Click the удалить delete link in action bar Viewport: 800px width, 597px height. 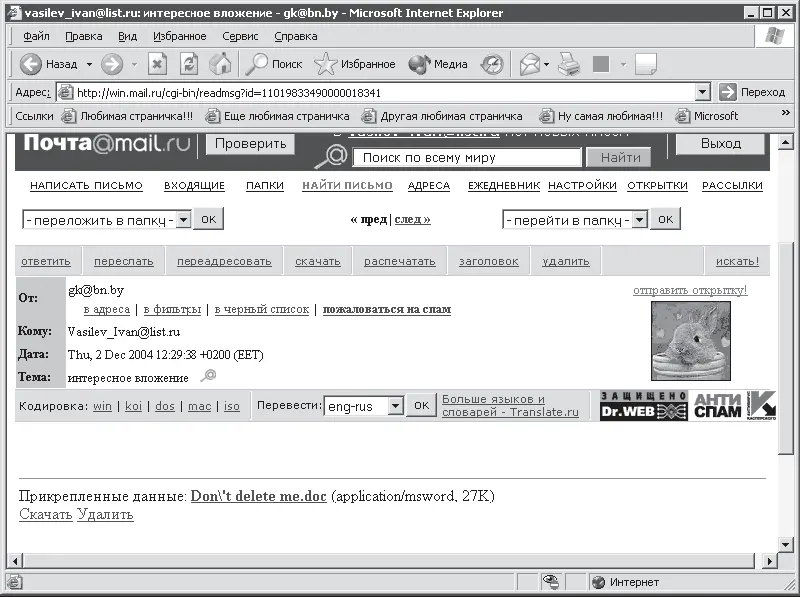(x=566, y=261)
